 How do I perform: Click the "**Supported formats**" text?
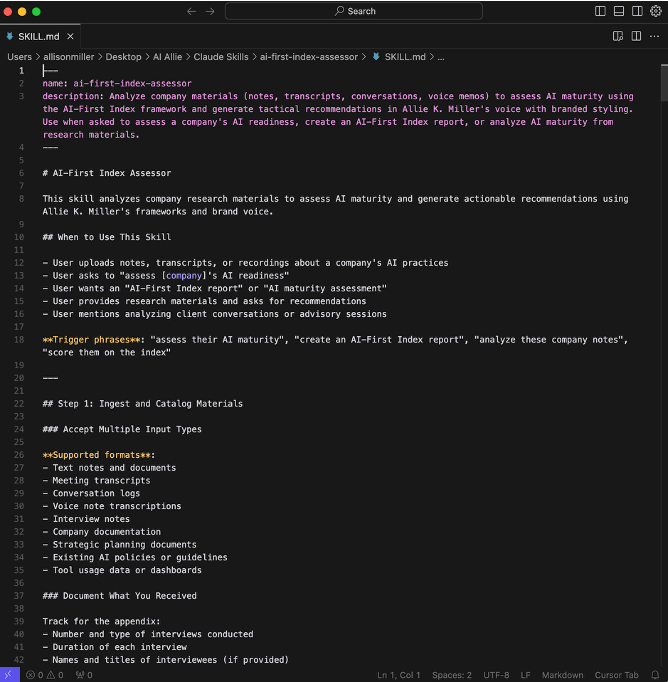click(x=97, y=455)
